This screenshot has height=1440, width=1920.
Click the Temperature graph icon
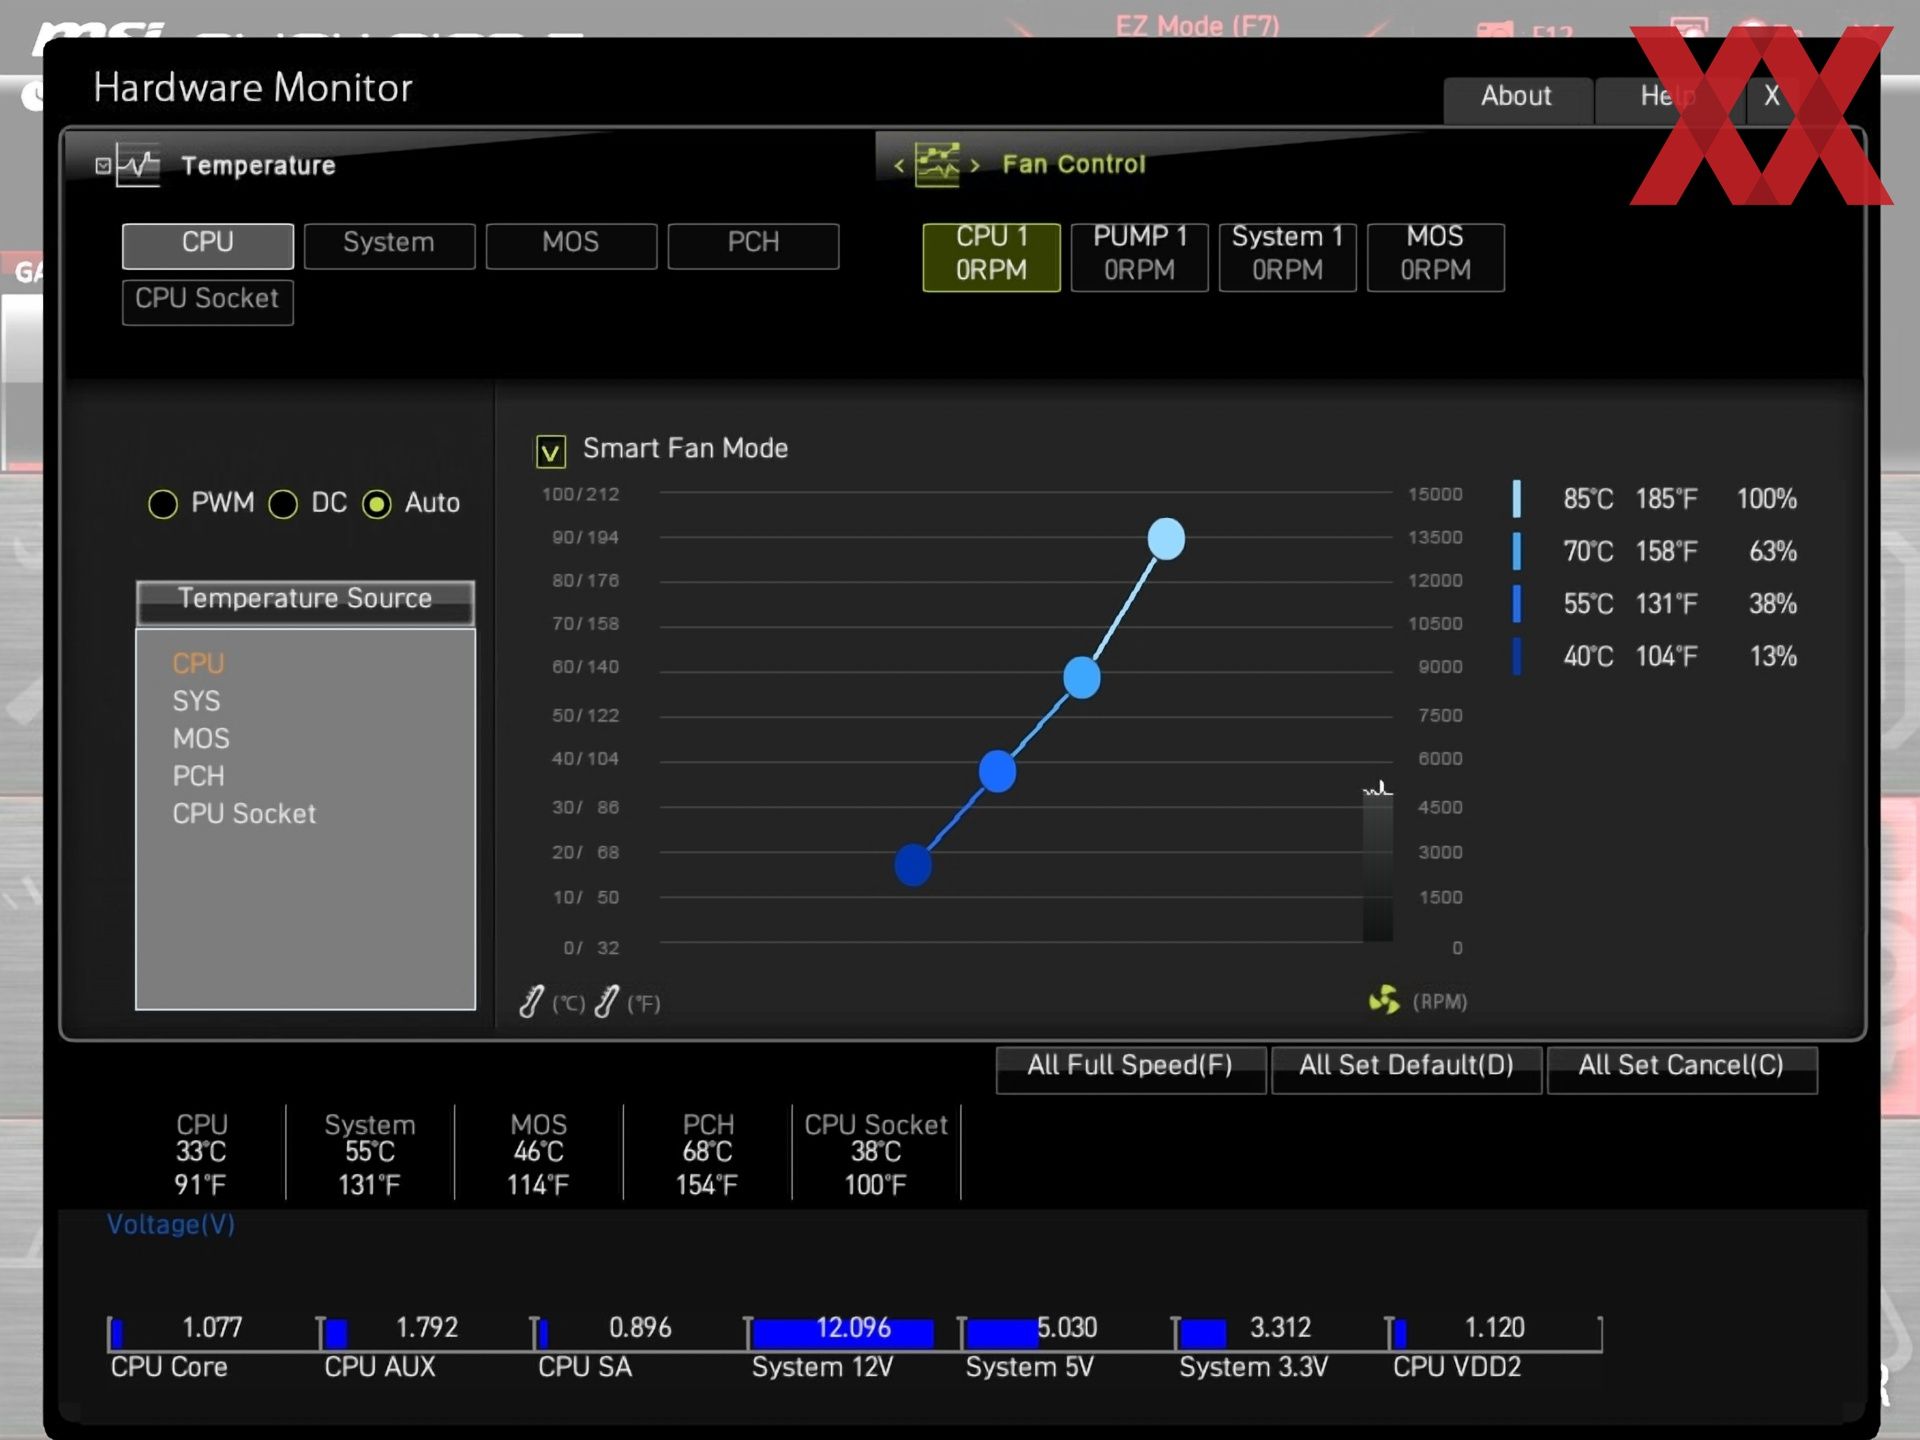click(x=138, y=165)
